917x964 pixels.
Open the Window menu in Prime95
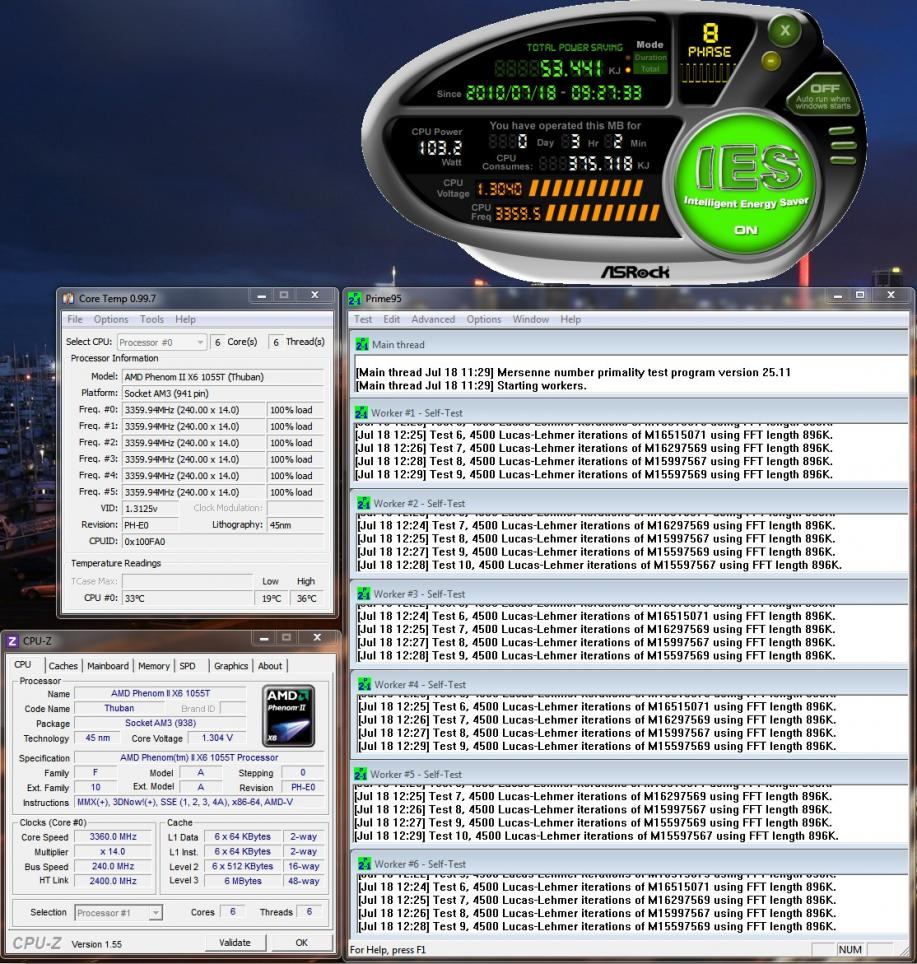pyautogui.click(x=530, y=319)
